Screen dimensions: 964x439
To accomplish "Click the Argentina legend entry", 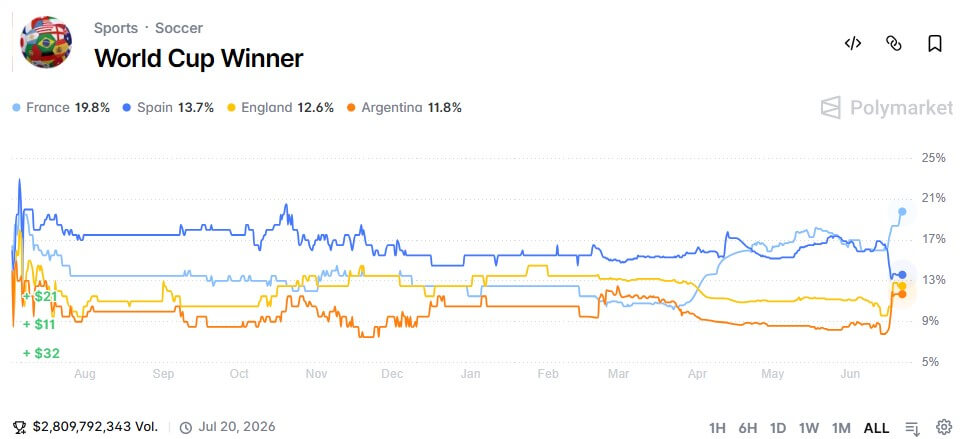I will 404,108.
